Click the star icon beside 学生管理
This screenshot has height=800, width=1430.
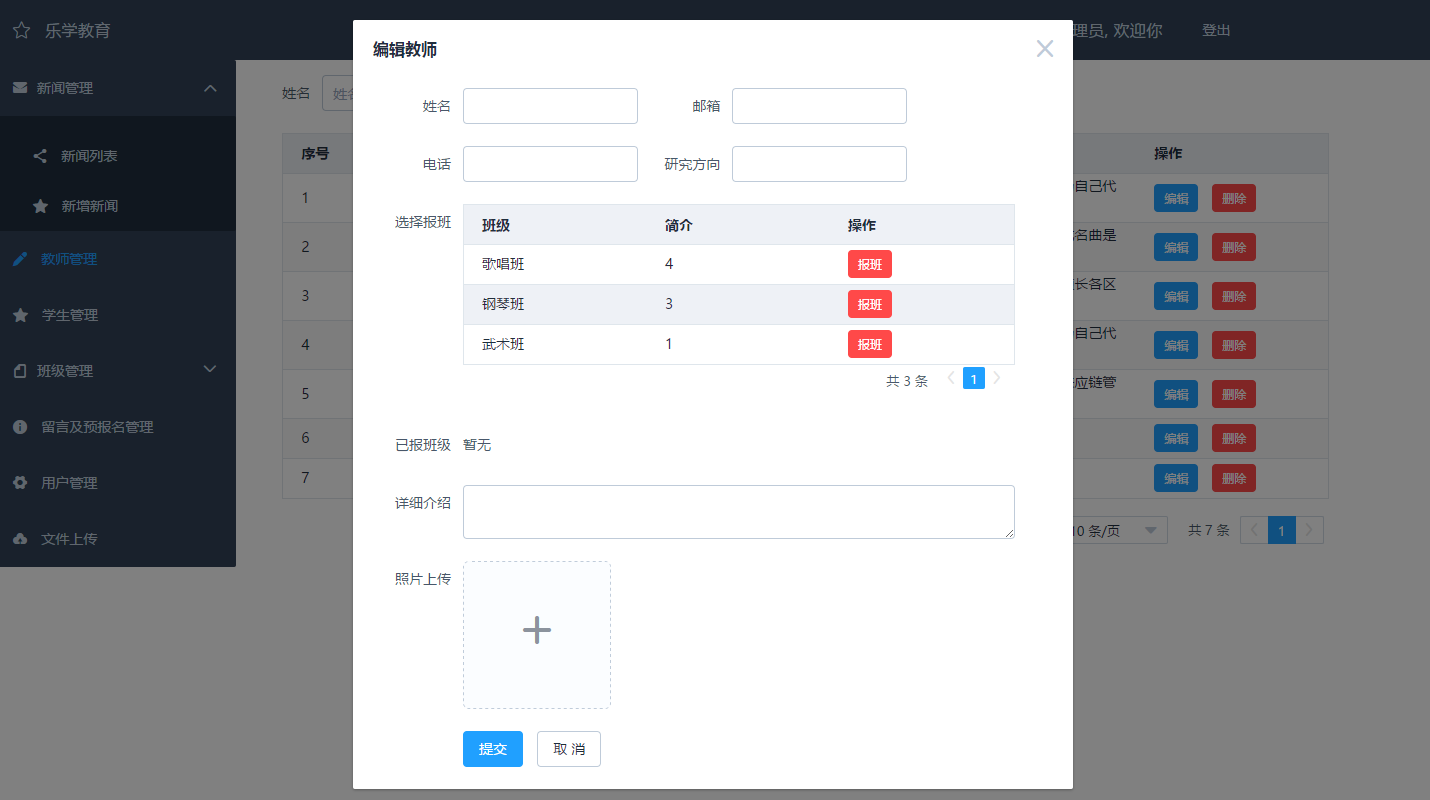pos(20,315)
